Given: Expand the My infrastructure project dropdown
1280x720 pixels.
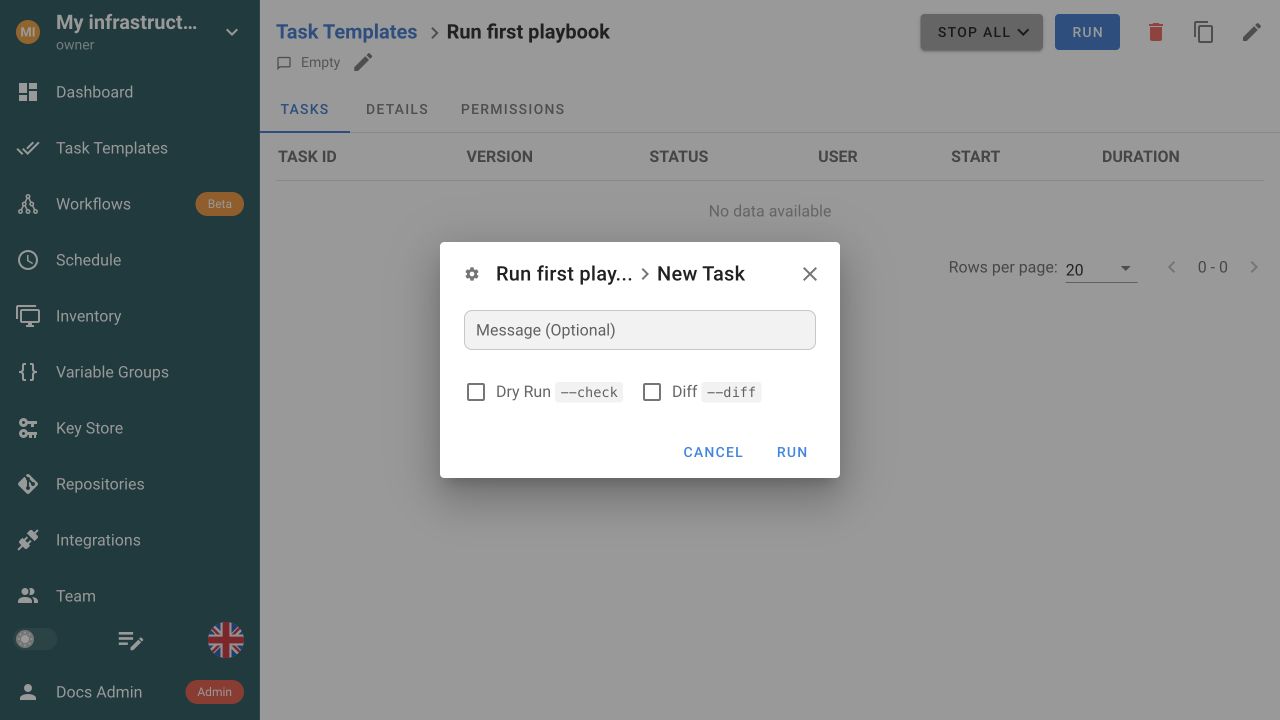Looking at the screenshot, I should point(232,32).
